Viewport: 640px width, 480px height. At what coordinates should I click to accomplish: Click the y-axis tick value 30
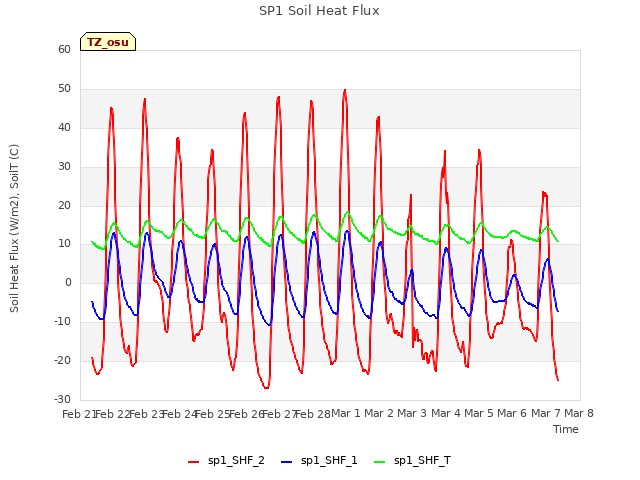pyautogui.click(x=64, y=167)
